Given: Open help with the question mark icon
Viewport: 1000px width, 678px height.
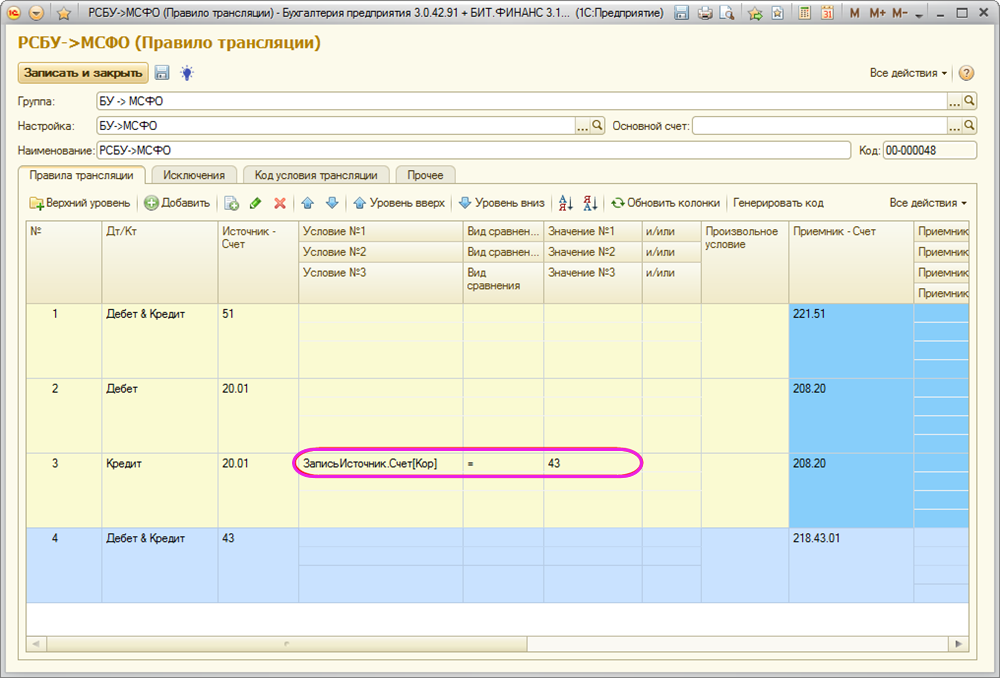Looking at the screenshot, I should [x=966, y=73].
